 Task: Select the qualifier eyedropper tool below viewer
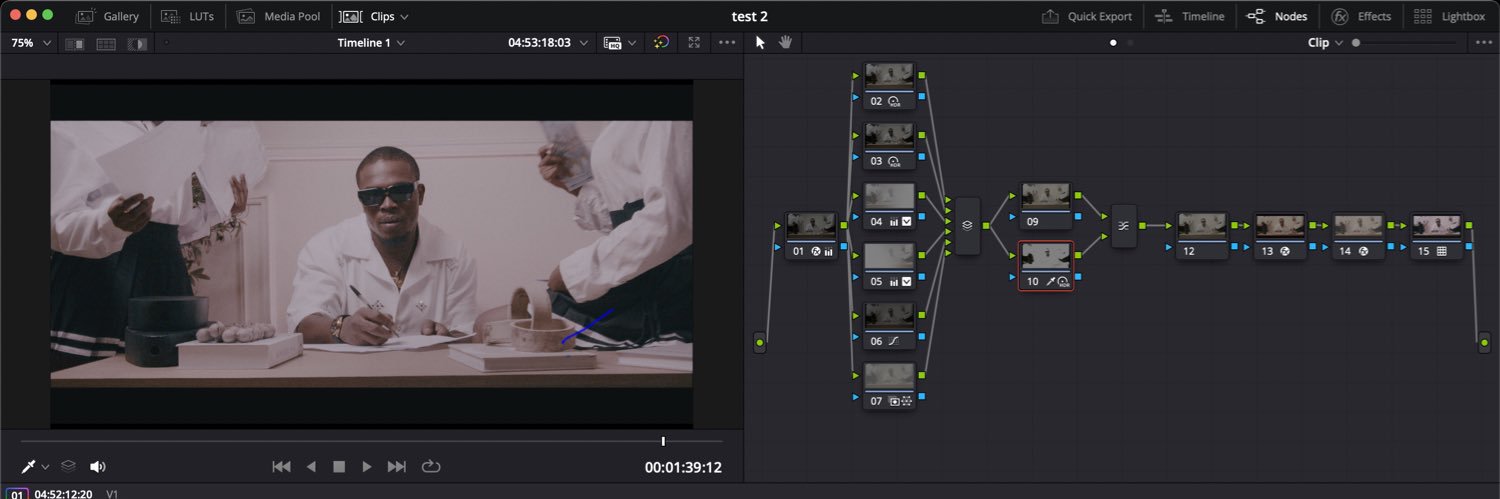(x=29, y=466)
